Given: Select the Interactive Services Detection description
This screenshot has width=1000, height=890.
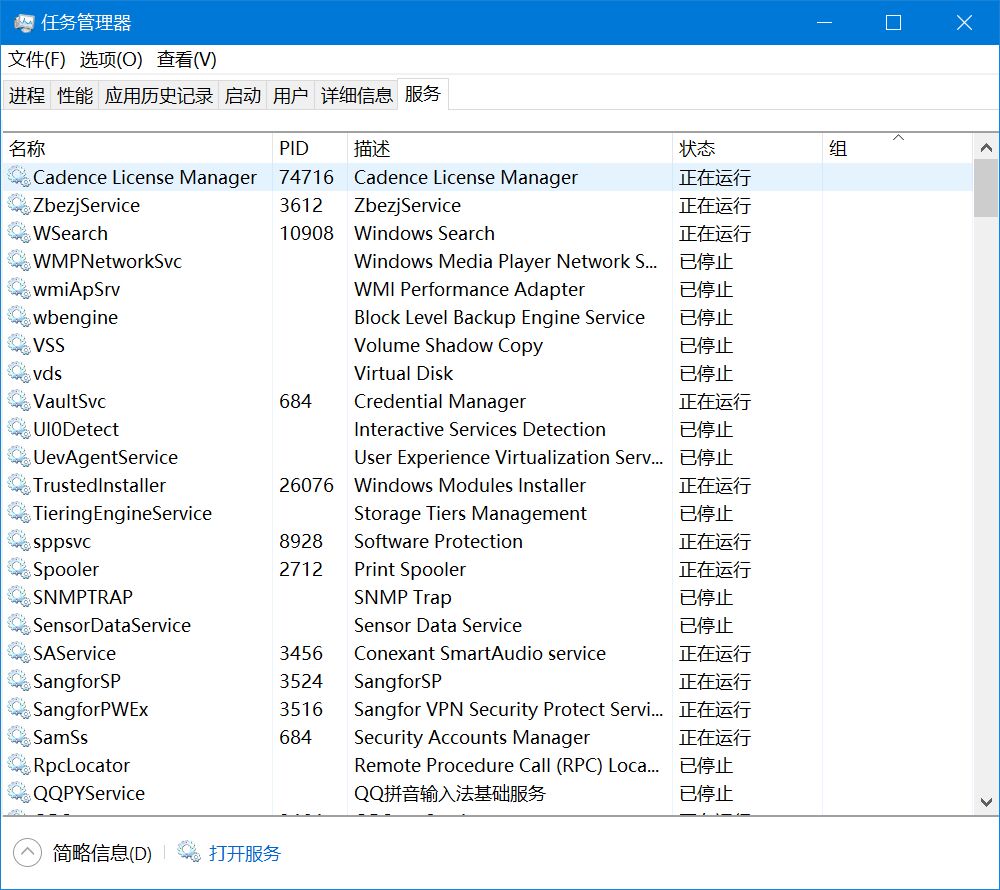Looking at the screenshot, I should click(x=480, y=429).
